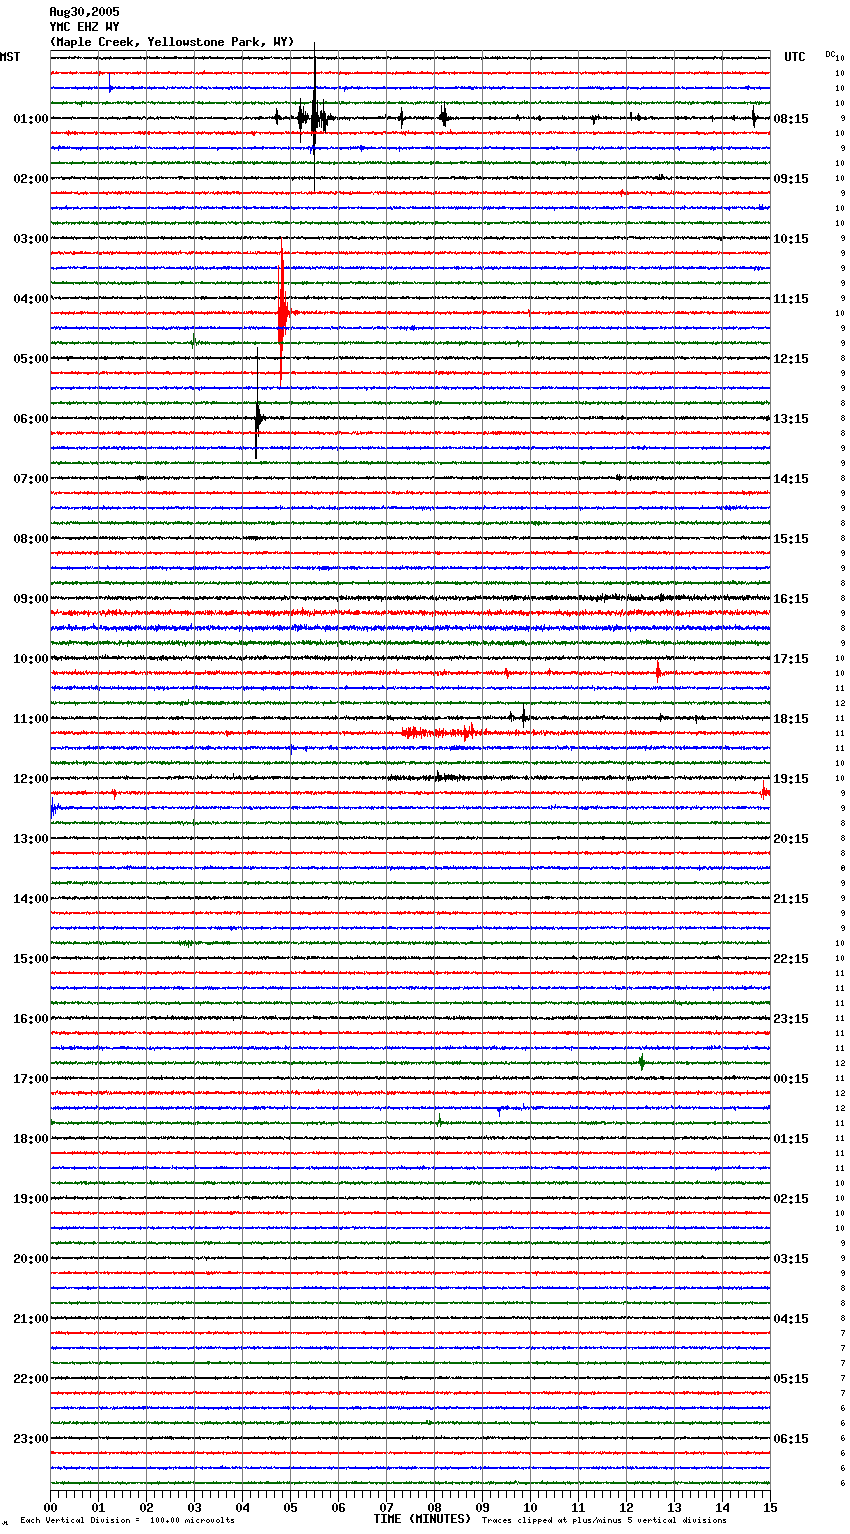Select the 09:00 MST row label
This screenshot has width=850, height=1534.
click(x=31, y=599)
